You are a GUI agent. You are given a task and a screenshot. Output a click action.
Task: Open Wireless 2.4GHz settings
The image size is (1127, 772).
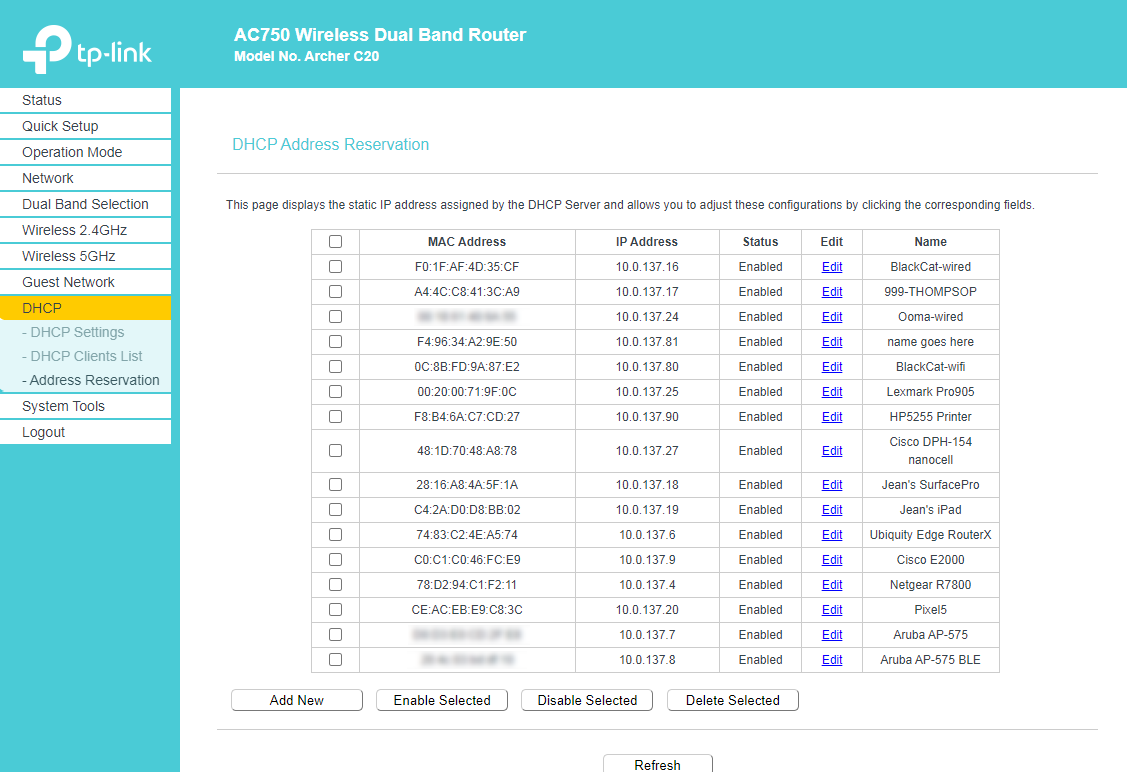click(86, 230)
